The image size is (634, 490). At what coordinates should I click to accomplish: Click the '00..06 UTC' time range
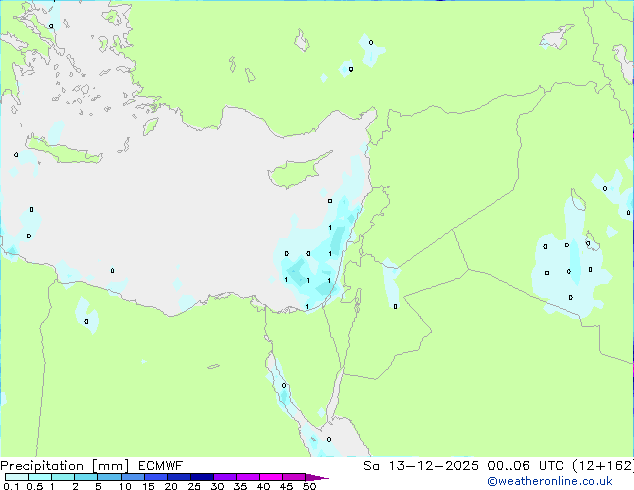tap(525, 466)
